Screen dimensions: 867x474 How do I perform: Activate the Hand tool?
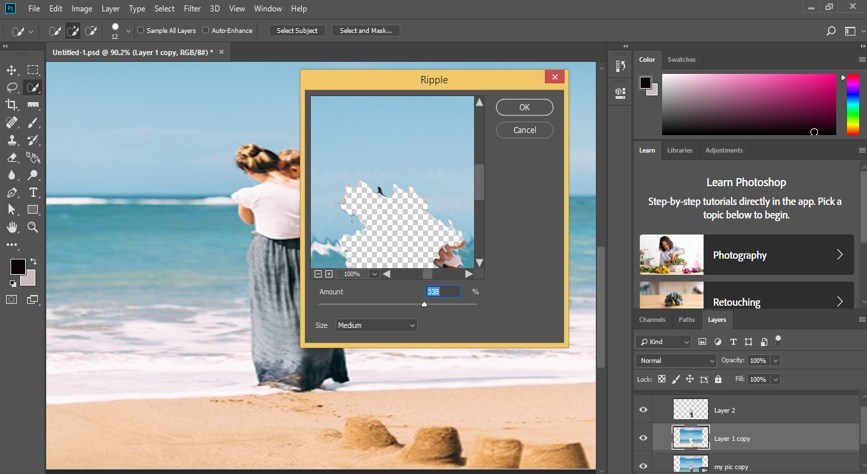click(x=12, y=227)
